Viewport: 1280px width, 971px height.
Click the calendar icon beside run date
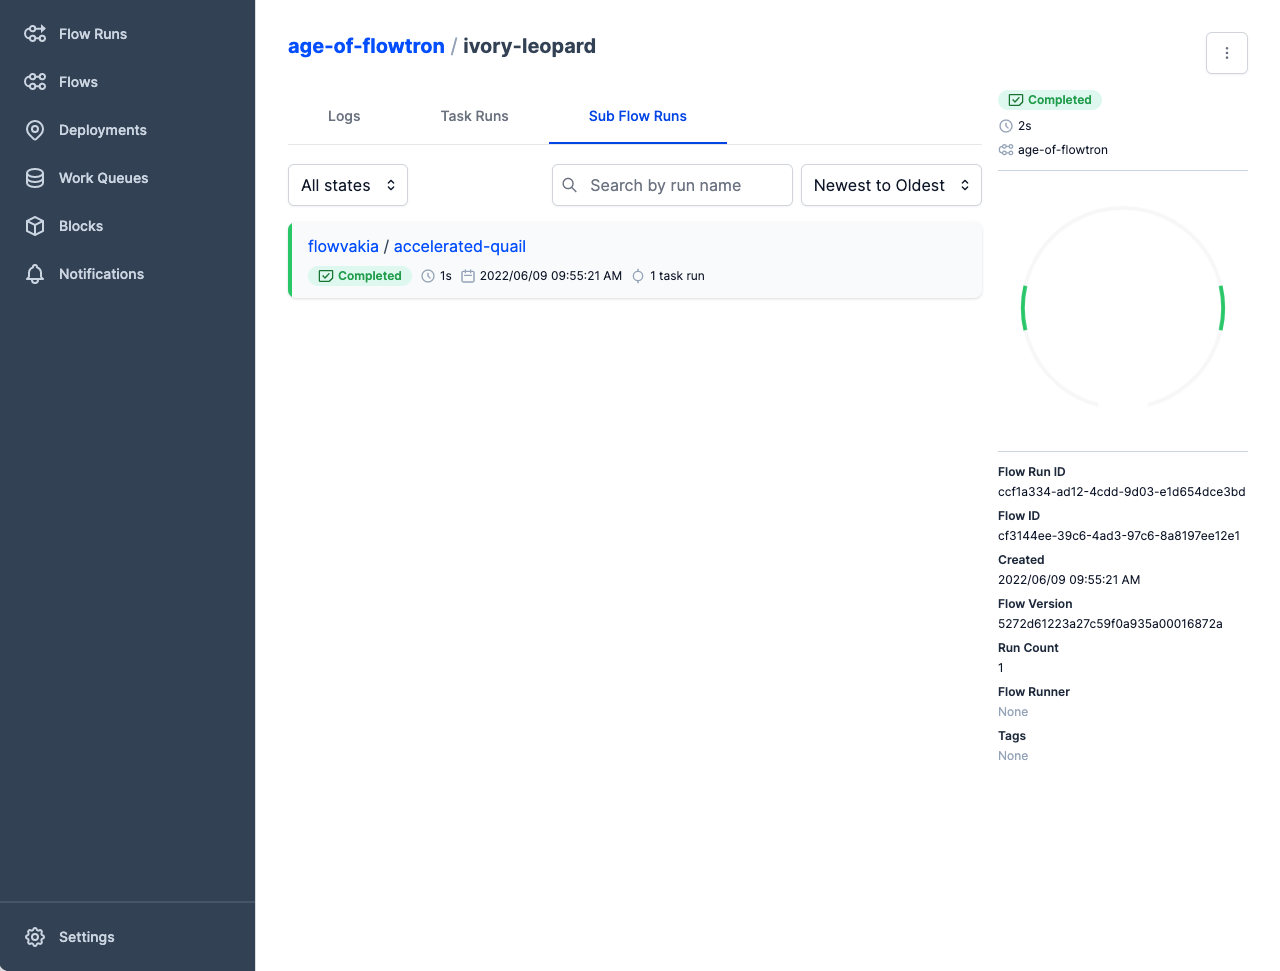coord(467,276)
